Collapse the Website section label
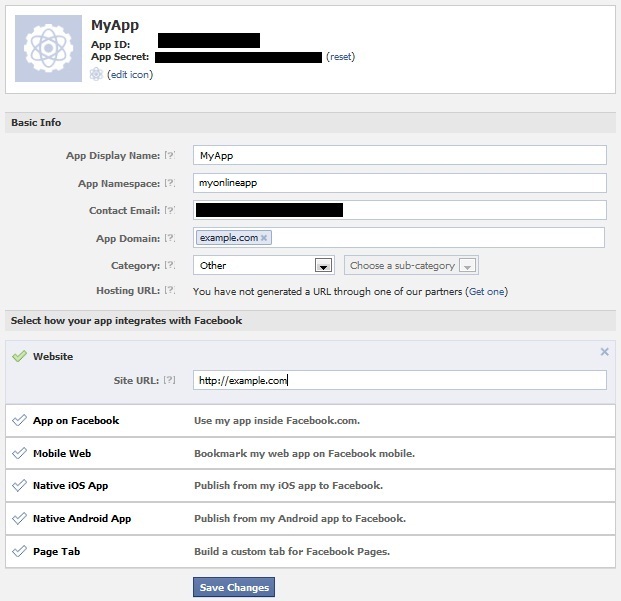 tap(53, 356)
